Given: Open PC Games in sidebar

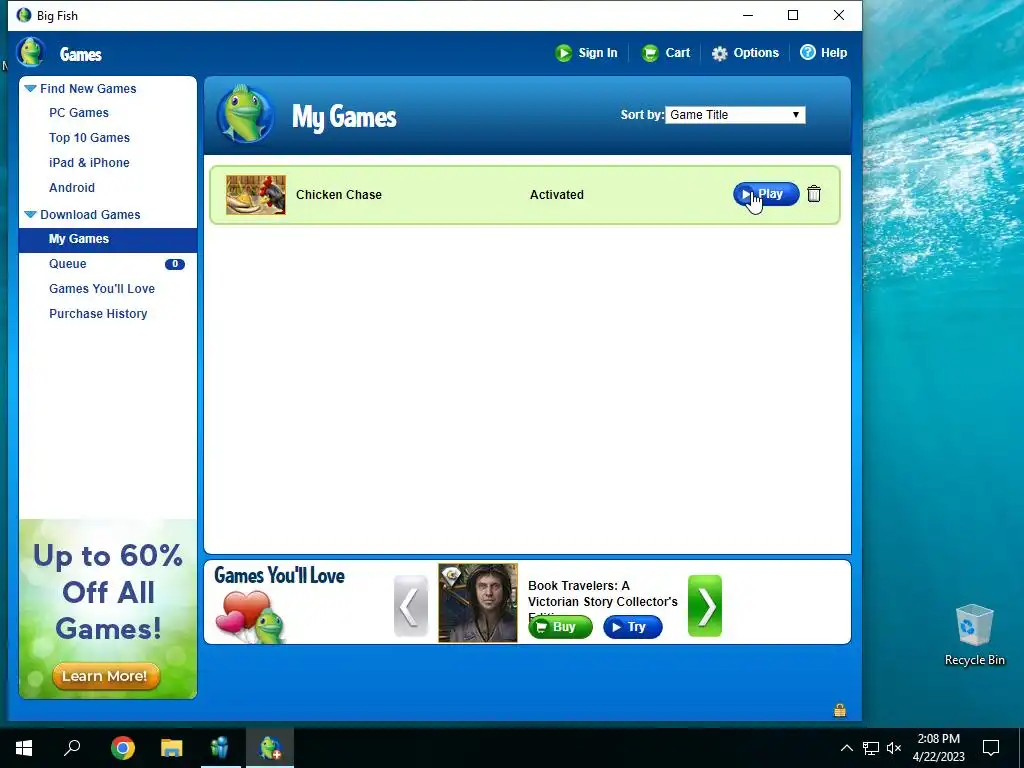Looking at the screenshot, I should [79, 113].
